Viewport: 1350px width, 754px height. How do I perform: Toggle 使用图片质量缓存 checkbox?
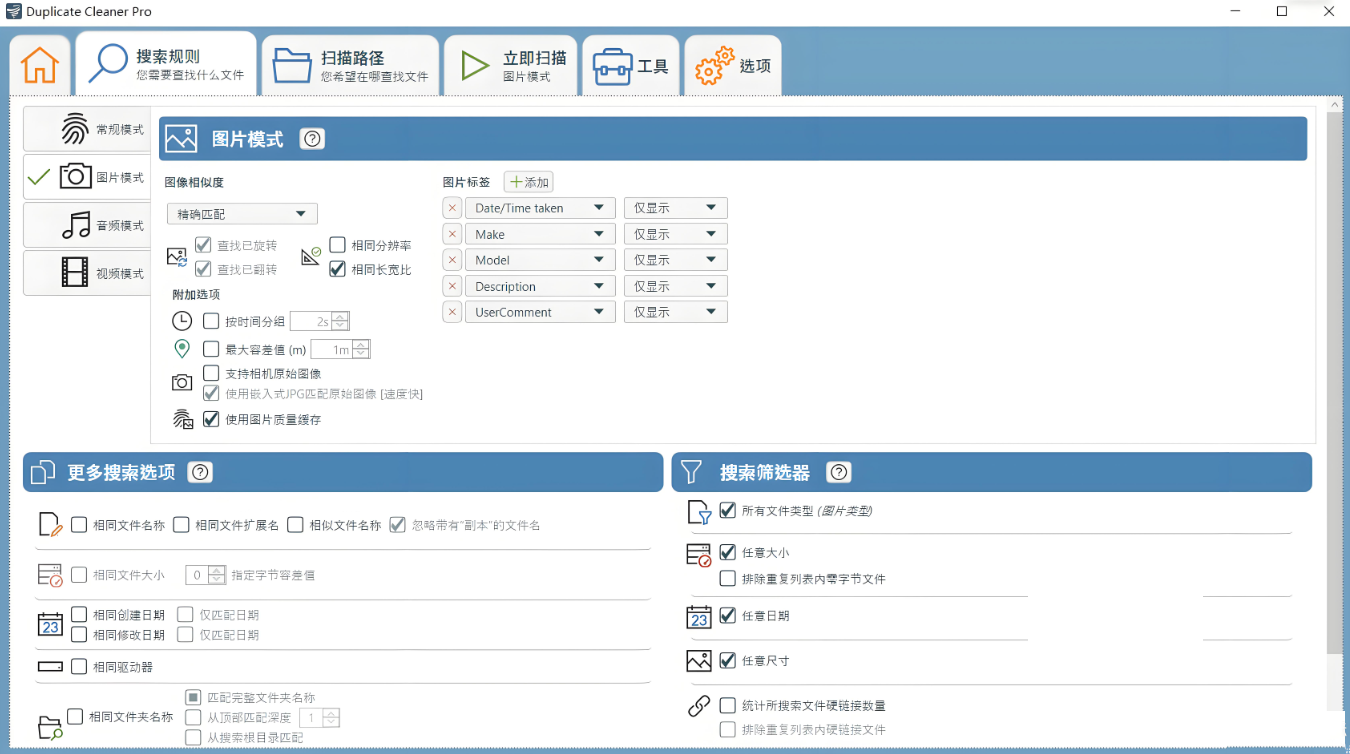[211, 419]
